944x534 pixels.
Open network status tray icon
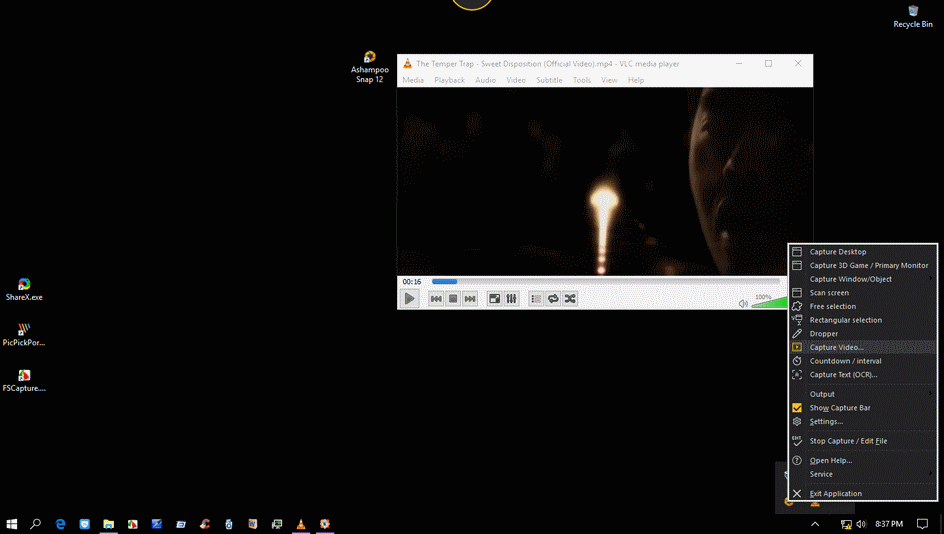[x=846, y=524]
